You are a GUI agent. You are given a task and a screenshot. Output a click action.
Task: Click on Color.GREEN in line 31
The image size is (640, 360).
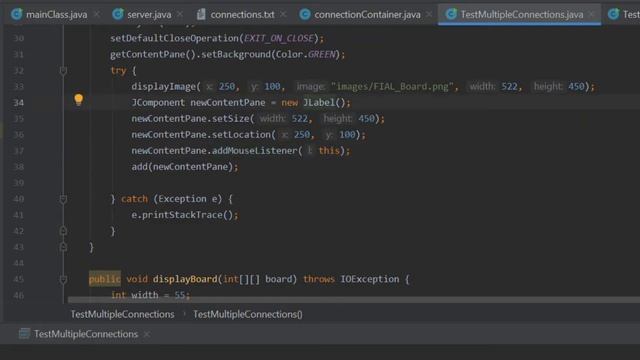click(305, 54)
